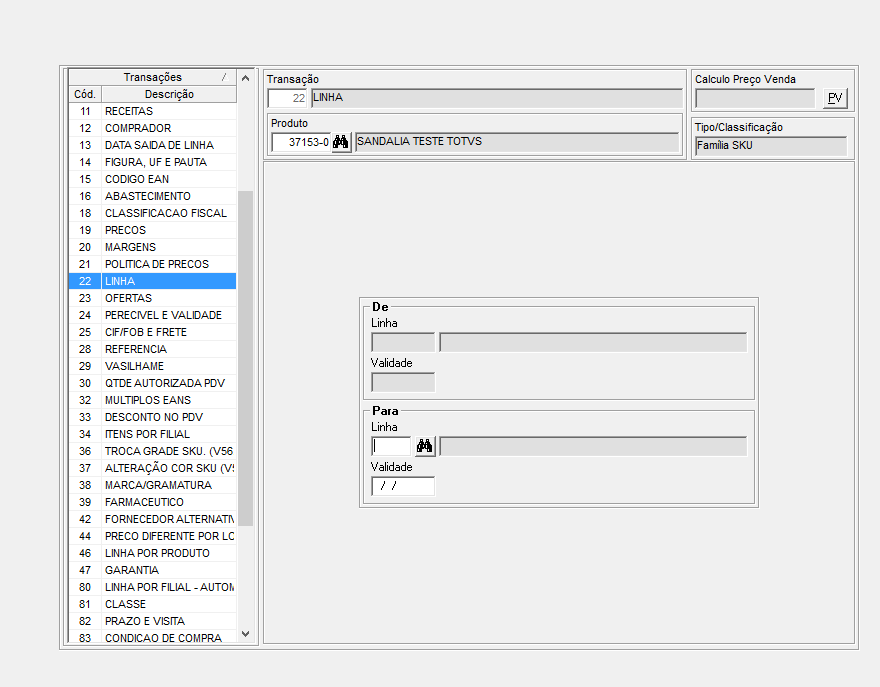
Task: Focus the Produto code field
Action: pos(300,142)
